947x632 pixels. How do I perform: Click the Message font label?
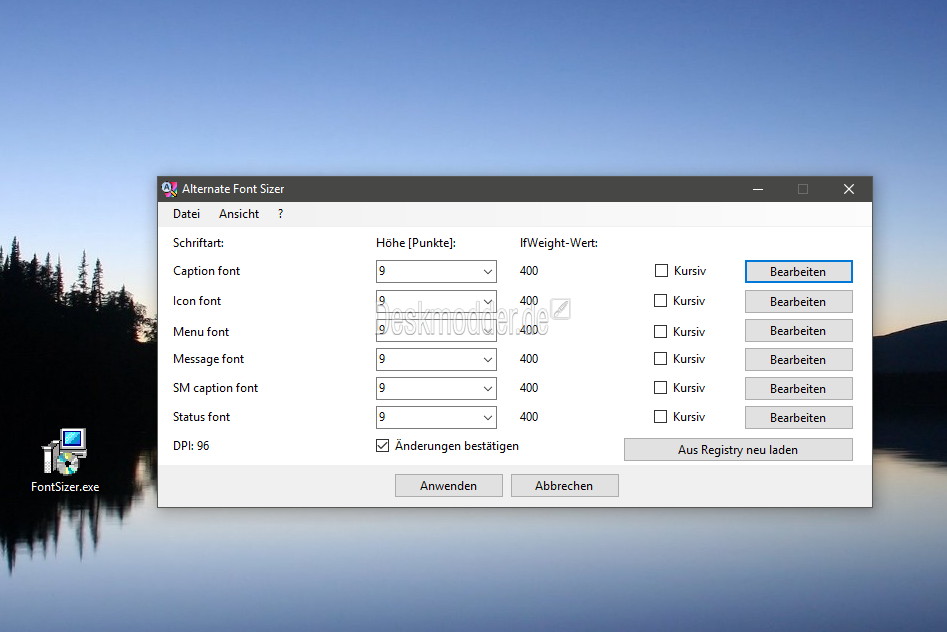click(208, 359)
